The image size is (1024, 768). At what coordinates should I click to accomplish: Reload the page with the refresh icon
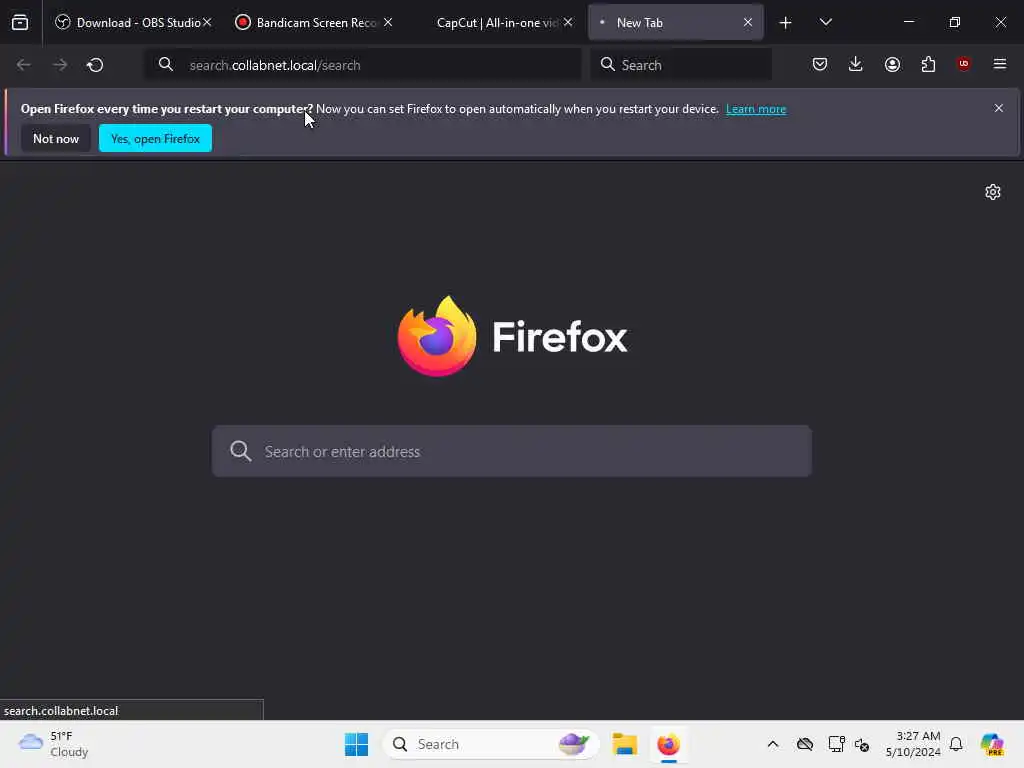click(x=95, y=65)
